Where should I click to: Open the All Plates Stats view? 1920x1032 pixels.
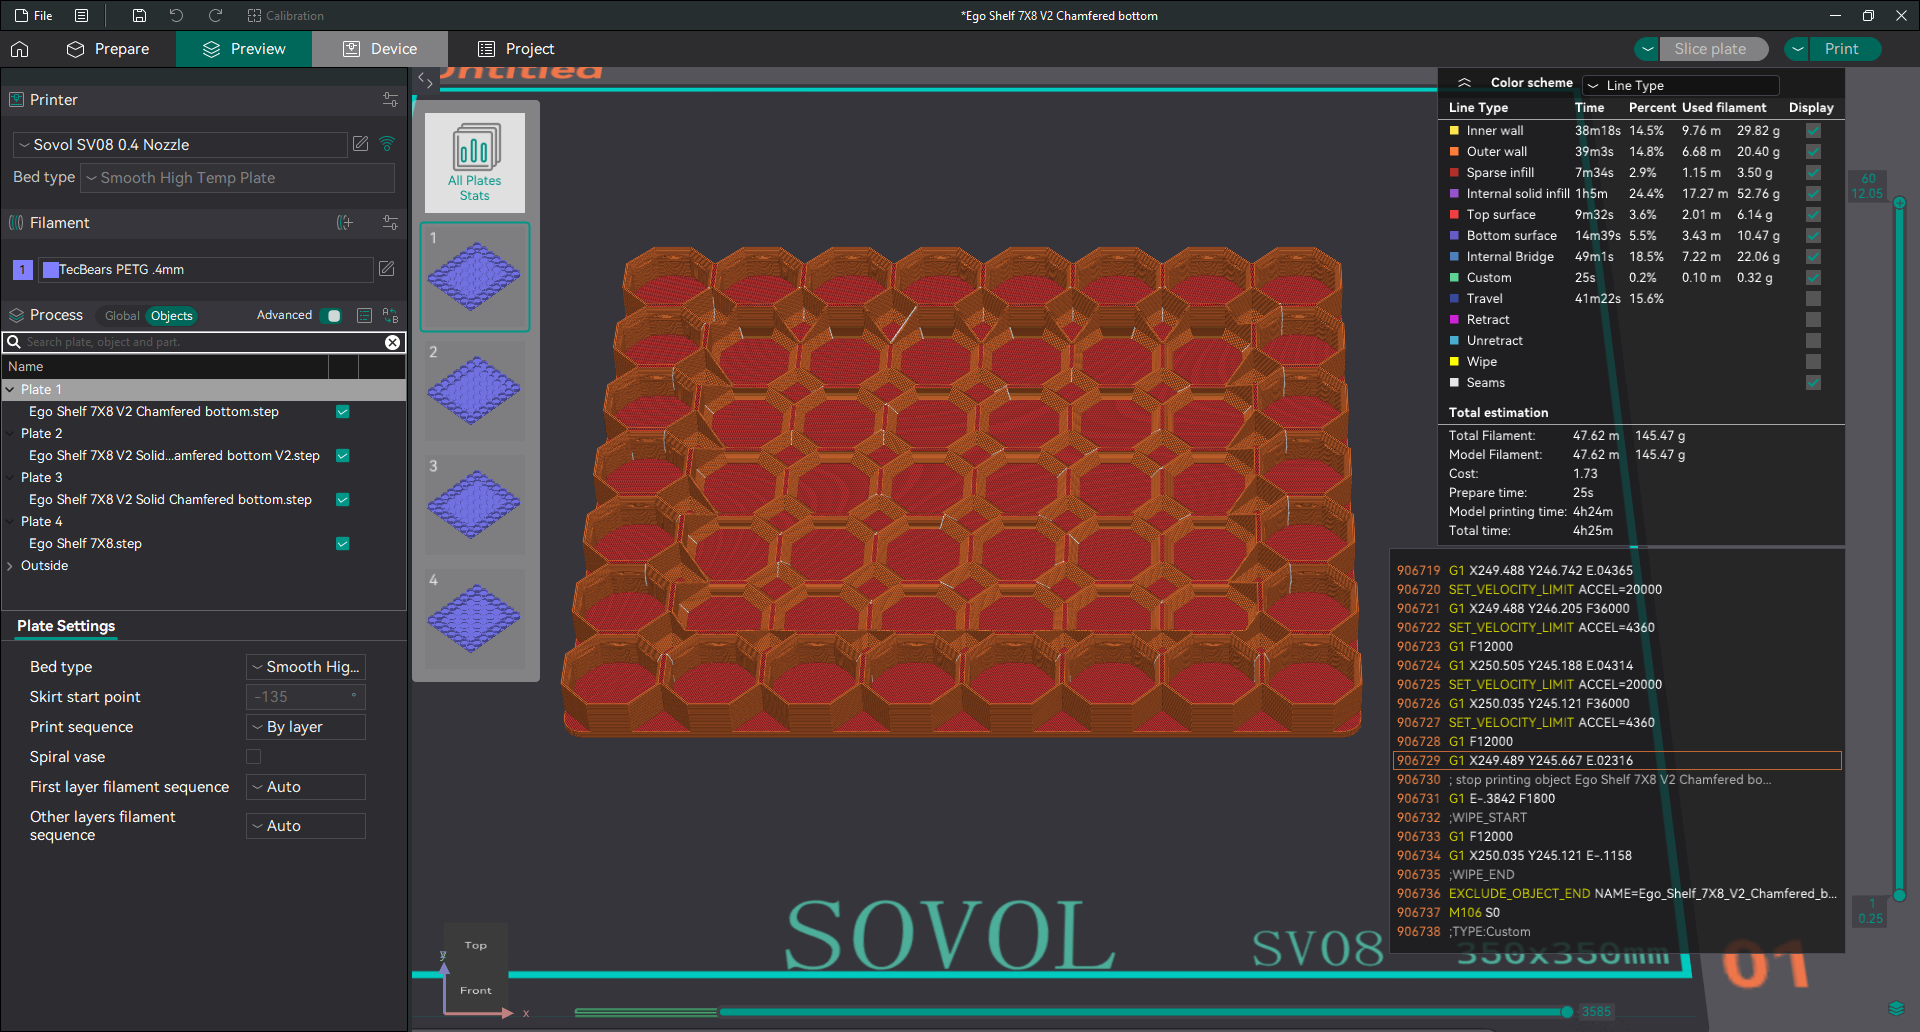coord(475,162)
